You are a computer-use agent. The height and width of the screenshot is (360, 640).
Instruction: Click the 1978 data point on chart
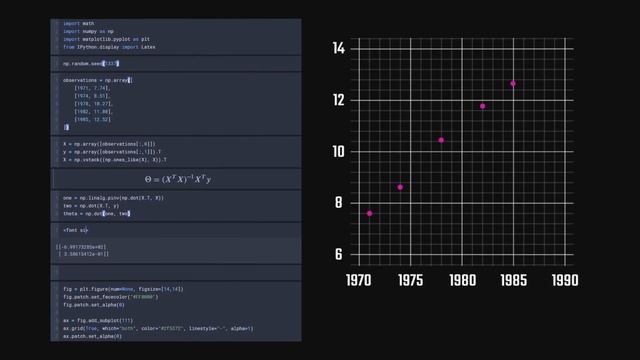coord(441,140)
